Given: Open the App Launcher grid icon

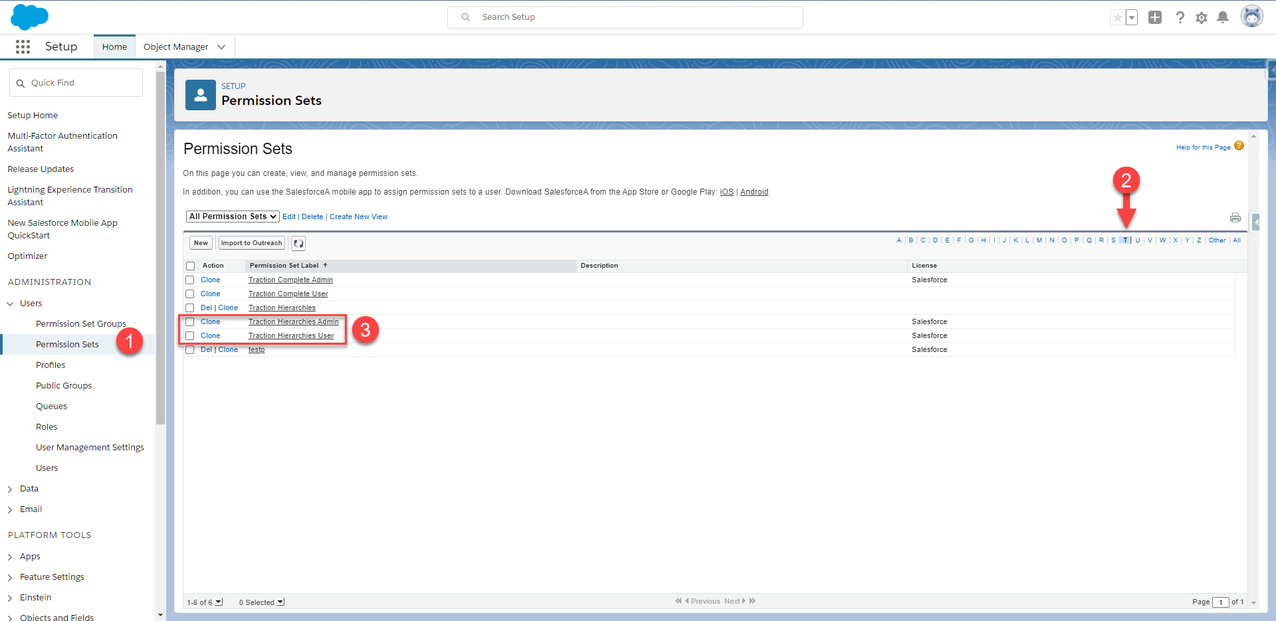Looking at the screenshot, I should tap(23, 47).
